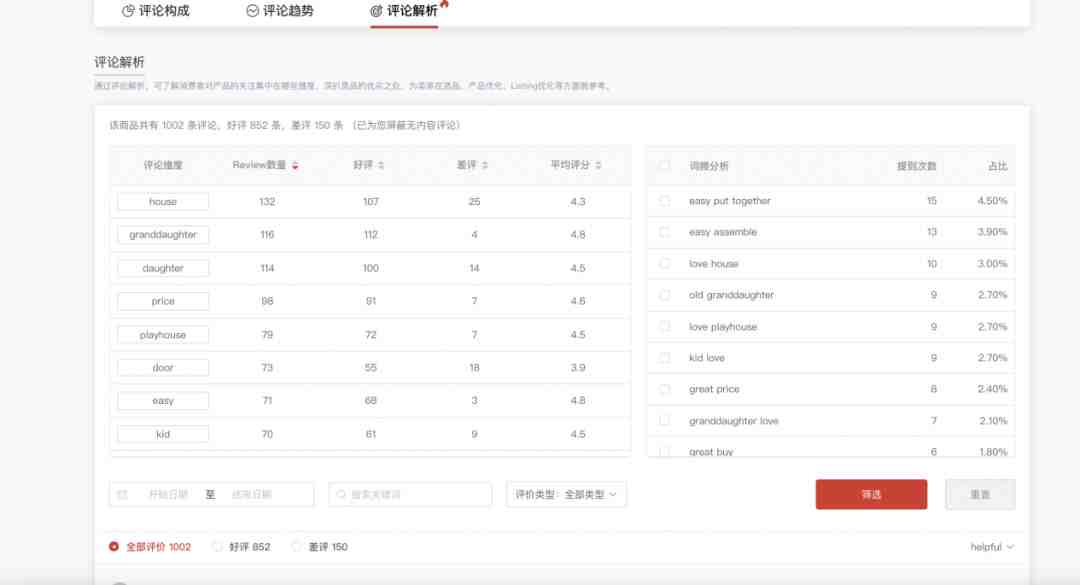The height and width of the screenshot is (585, 1080).
Task: Click 4.50% share of easy put together
Action: pos(992,201)
